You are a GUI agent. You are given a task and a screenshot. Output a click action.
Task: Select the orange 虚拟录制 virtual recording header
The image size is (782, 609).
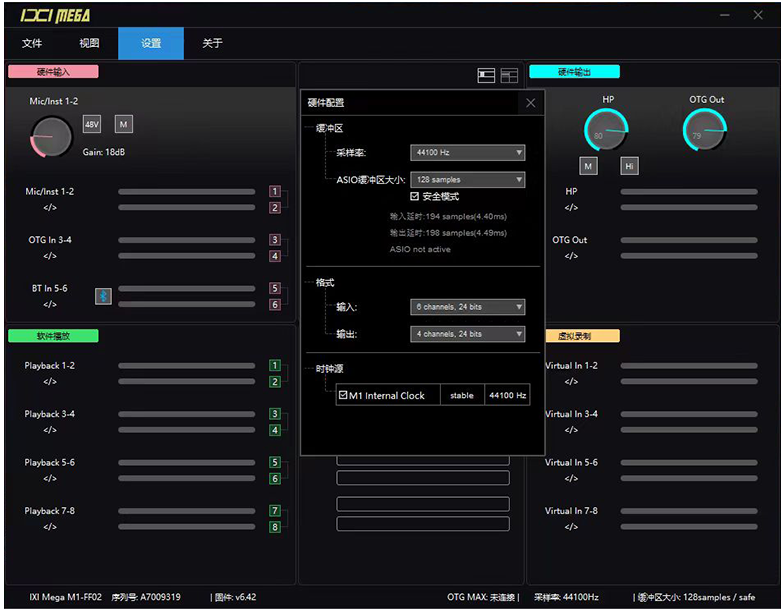tap(583, 336)
